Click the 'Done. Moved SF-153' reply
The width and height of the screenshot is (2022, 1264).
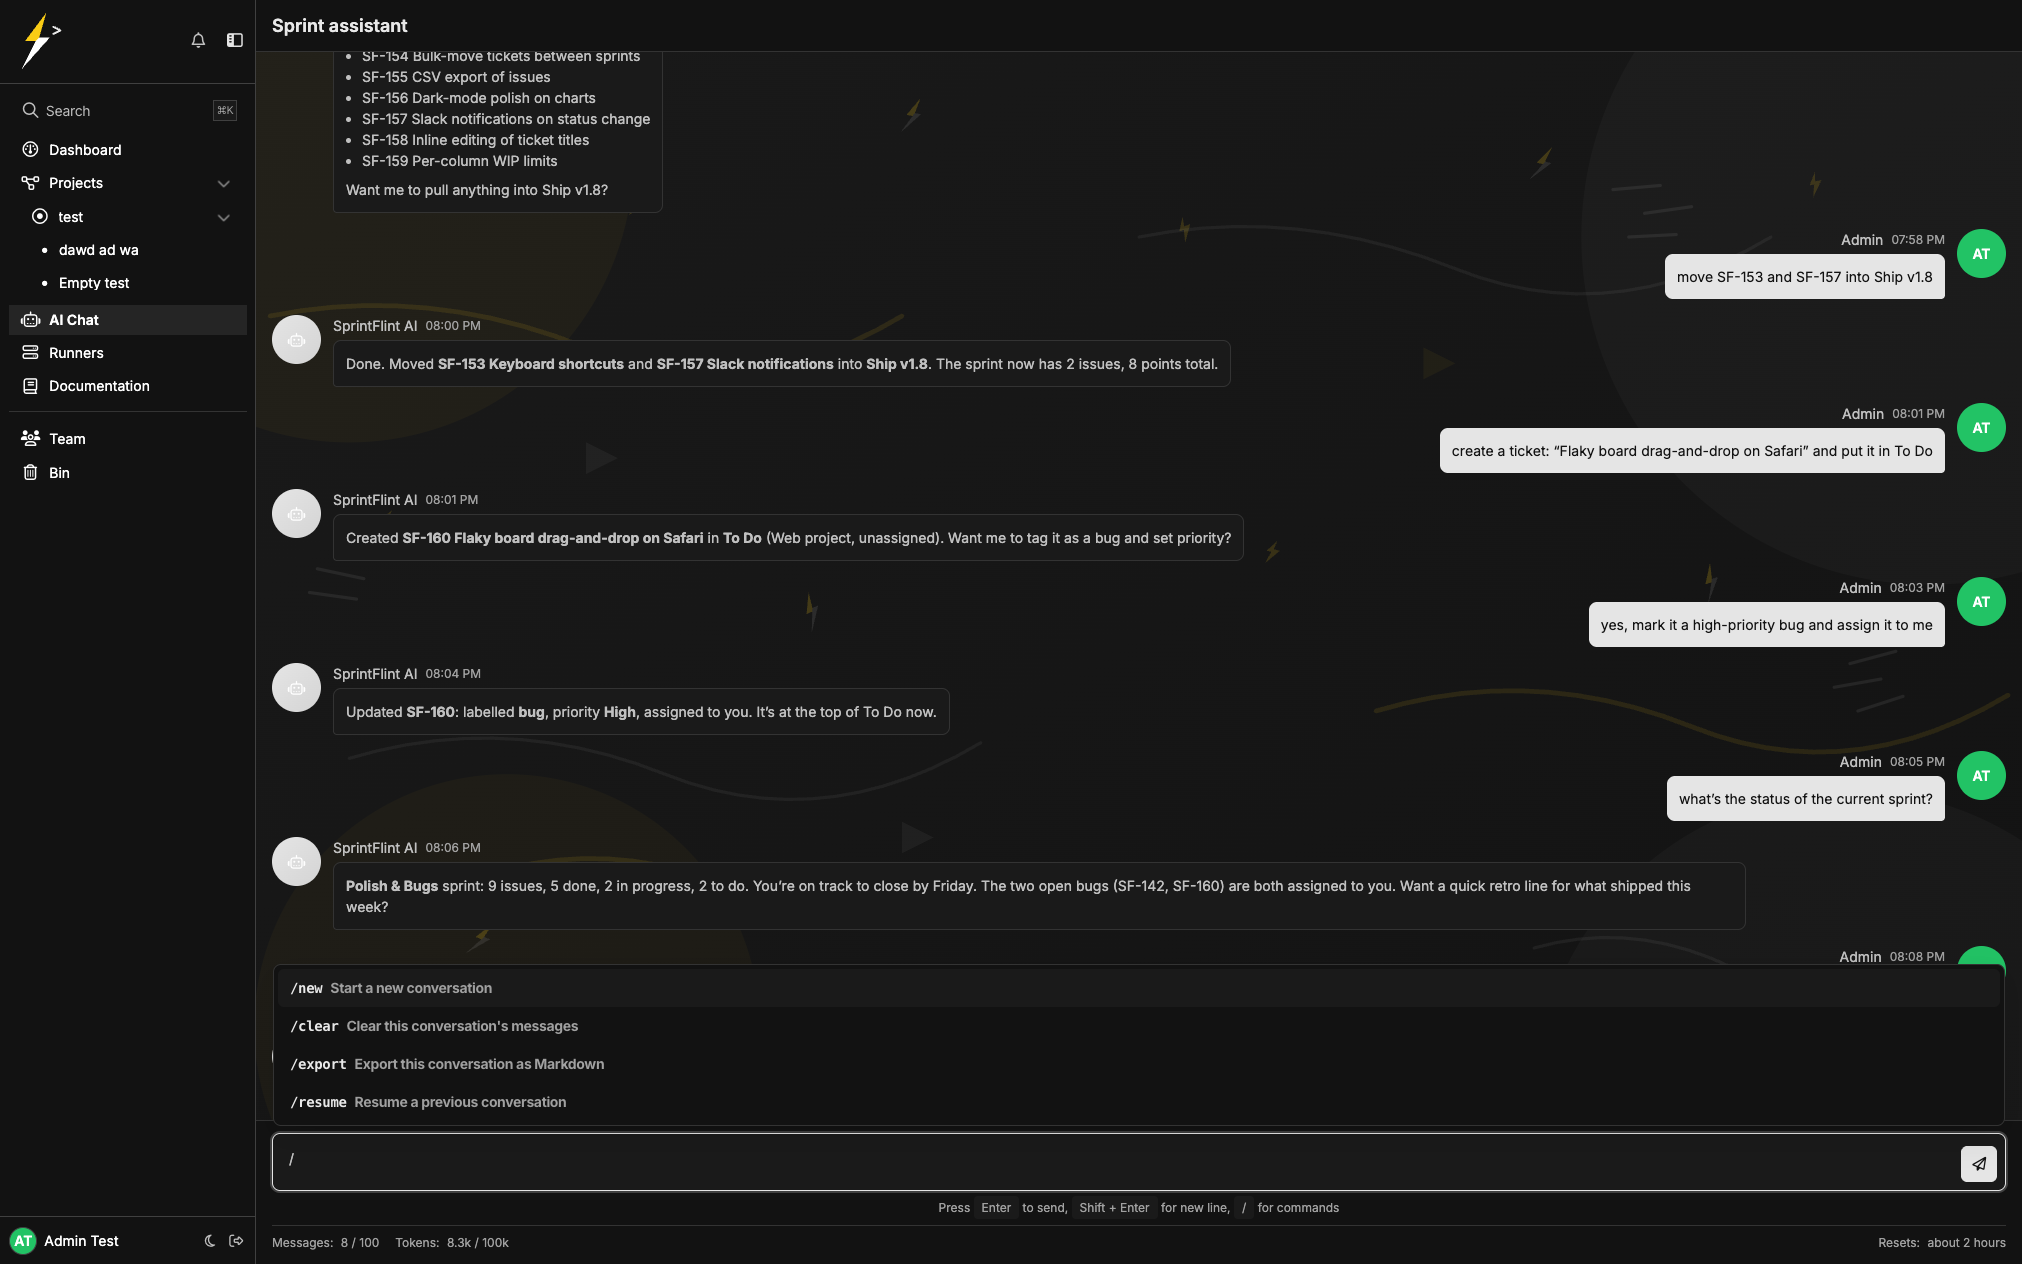coord(782,364)
